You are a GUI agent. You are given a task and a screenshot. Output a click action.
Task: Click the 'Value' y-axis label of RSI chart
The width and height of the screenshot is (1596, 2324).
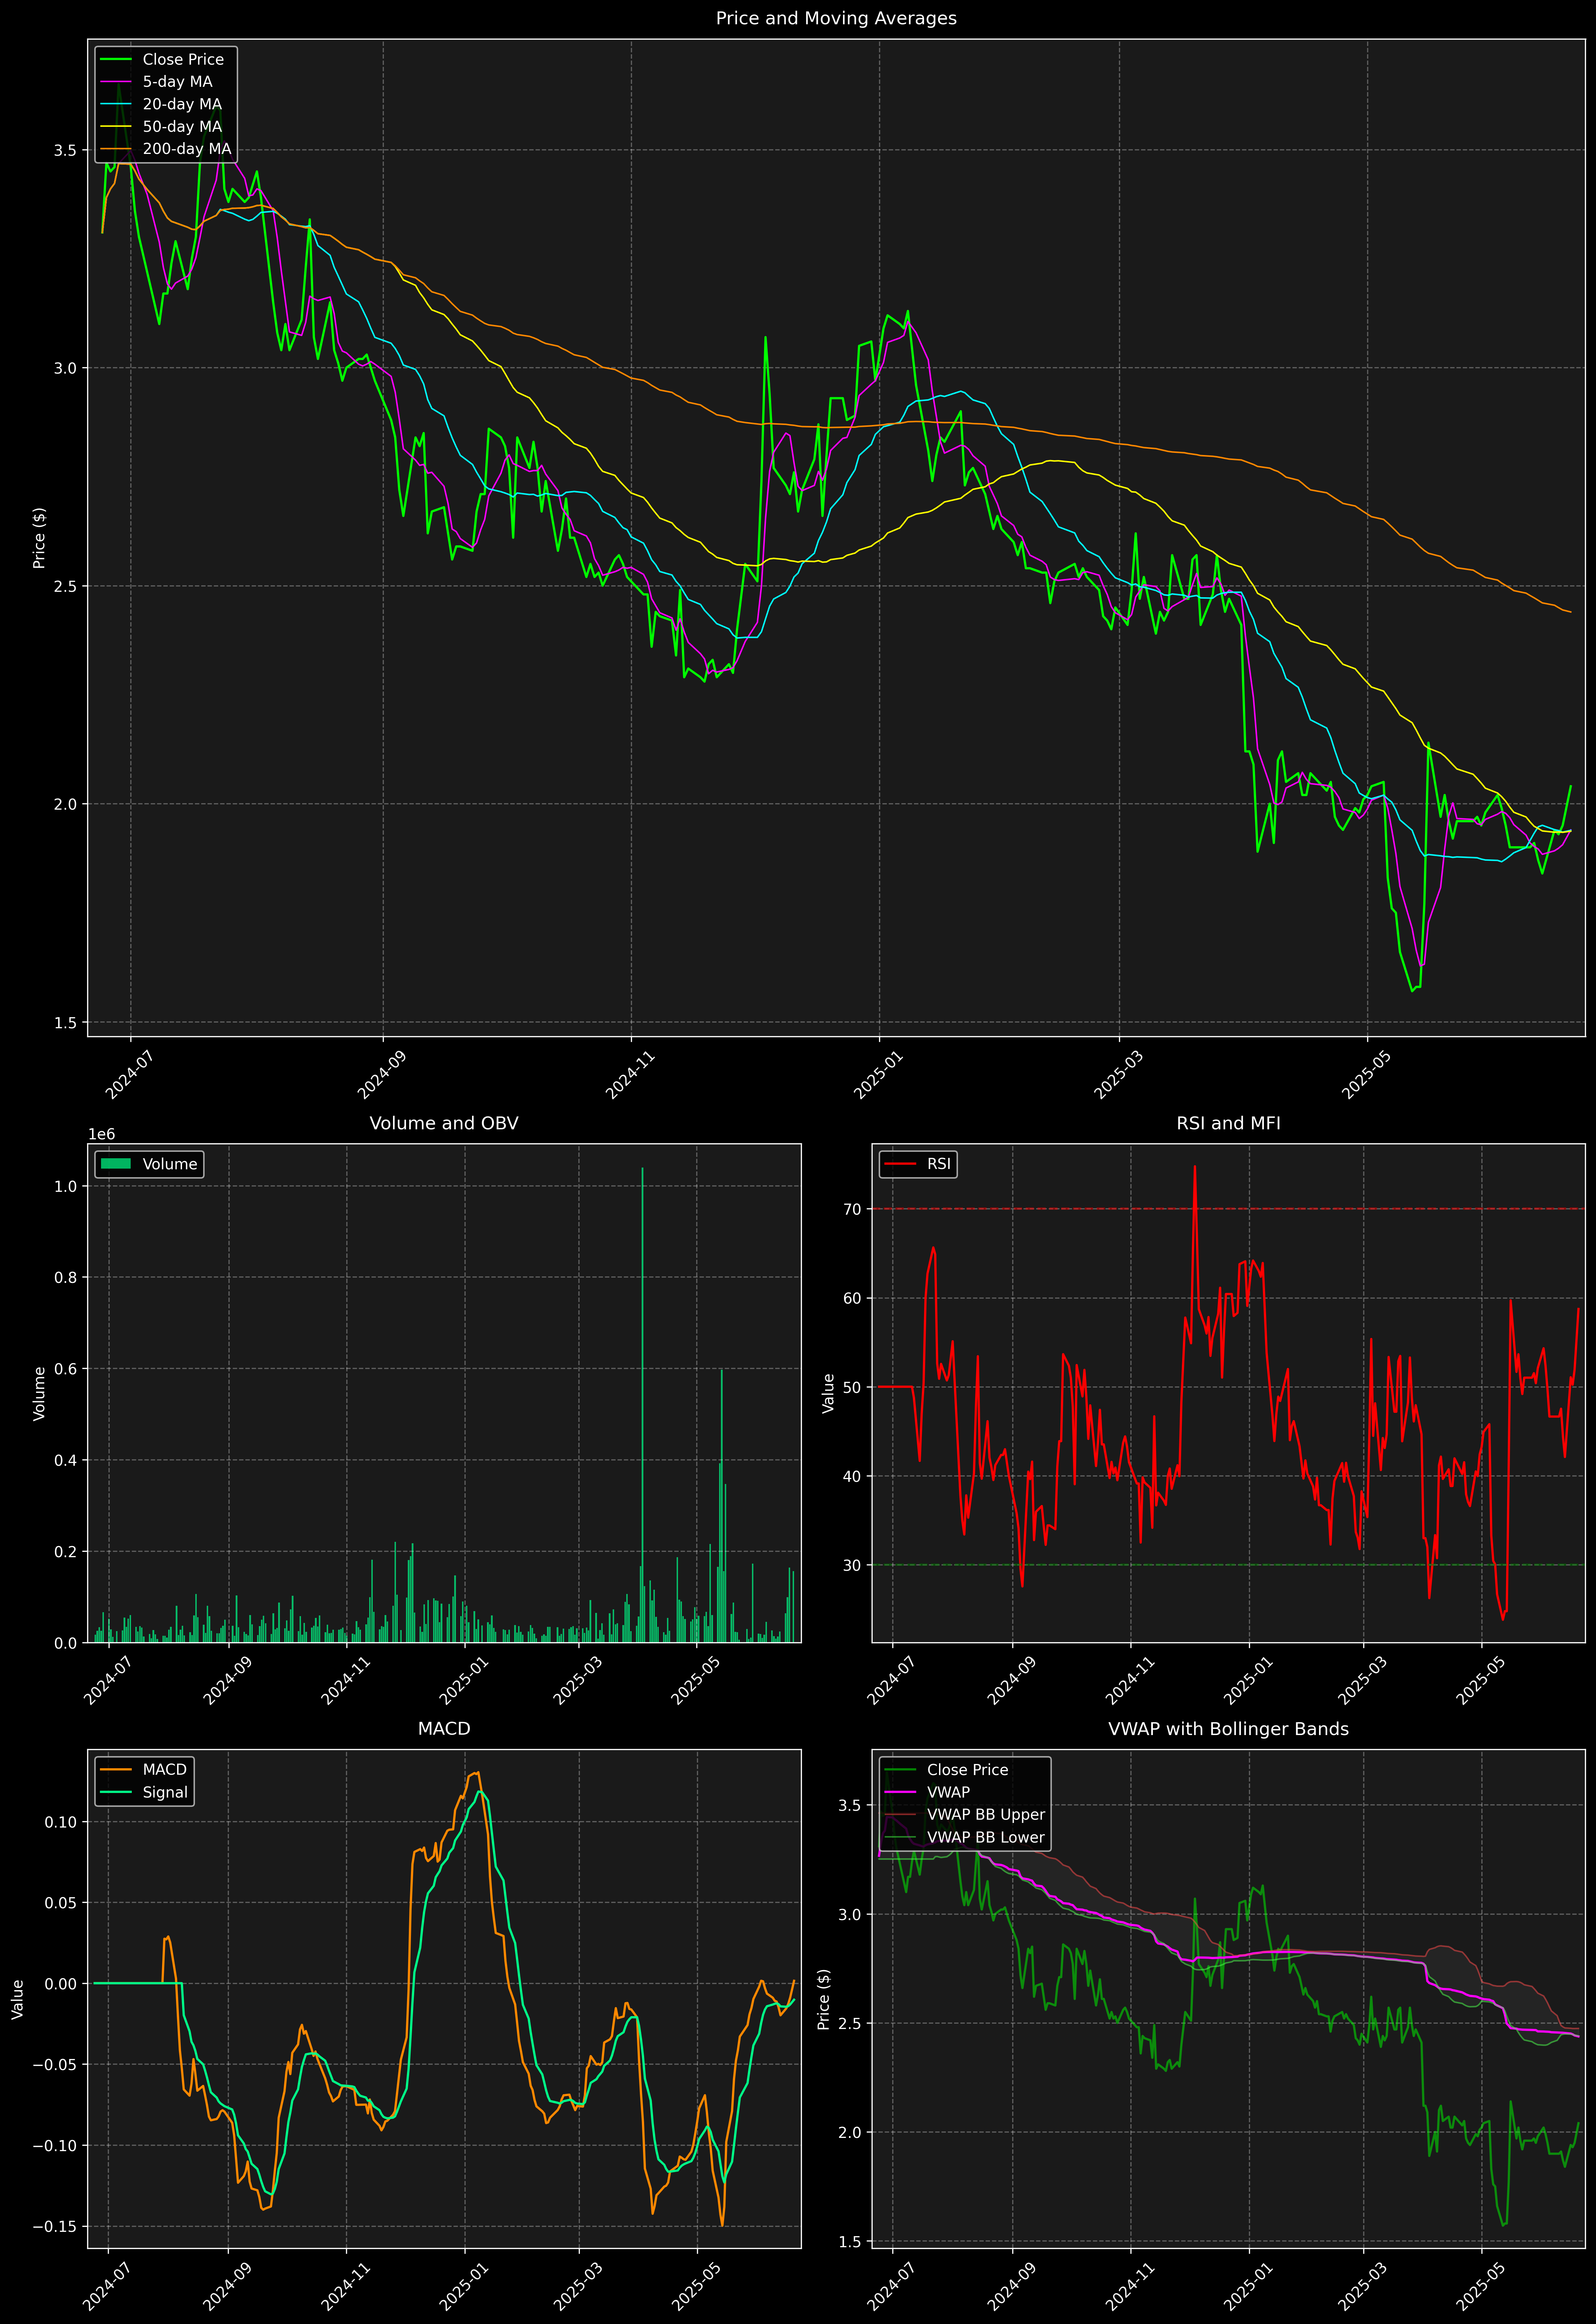tap(828, 1393)
